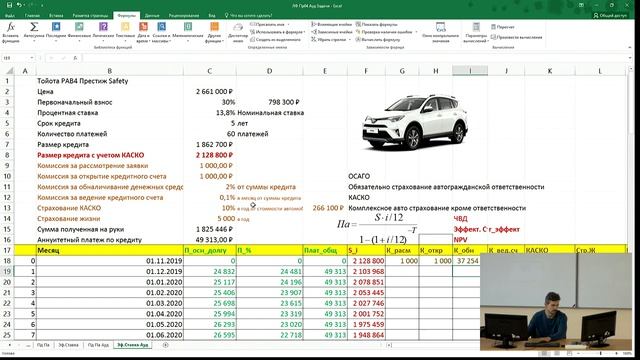This screenshot has width=640, height=360.
Task: Select cell with price 2 661 000 ₽
Action: (209, 91)
